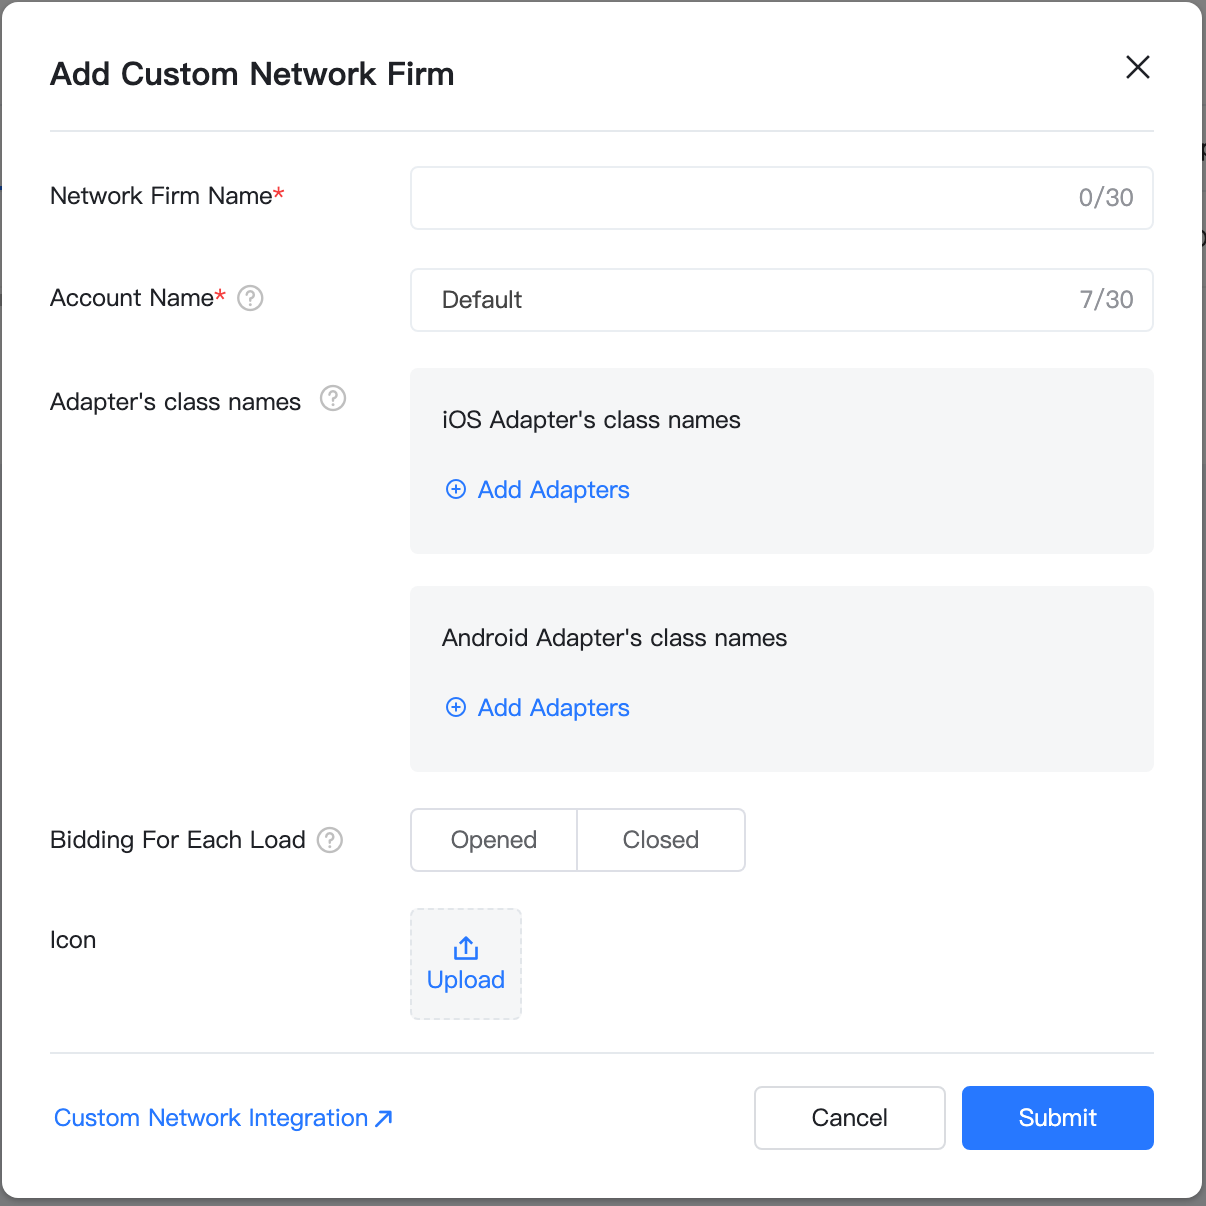Screen dimensions: 1206x1206
Task: Click the plus icon beside Android Add Adapters
Action: tap(456, 707)
